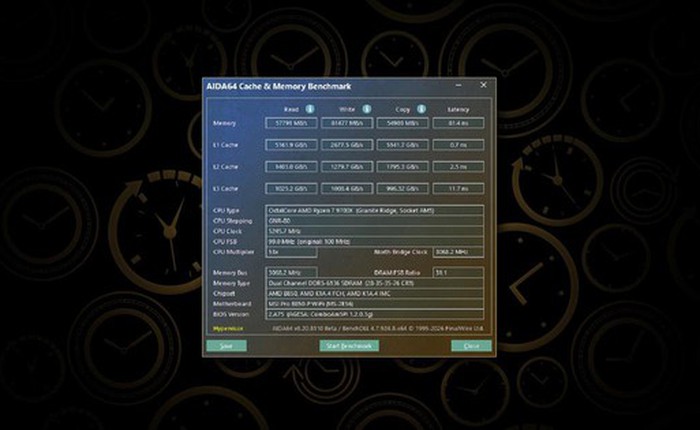700x430 pixels.
Task: Click the Latency column header
Action: (458, 109)
